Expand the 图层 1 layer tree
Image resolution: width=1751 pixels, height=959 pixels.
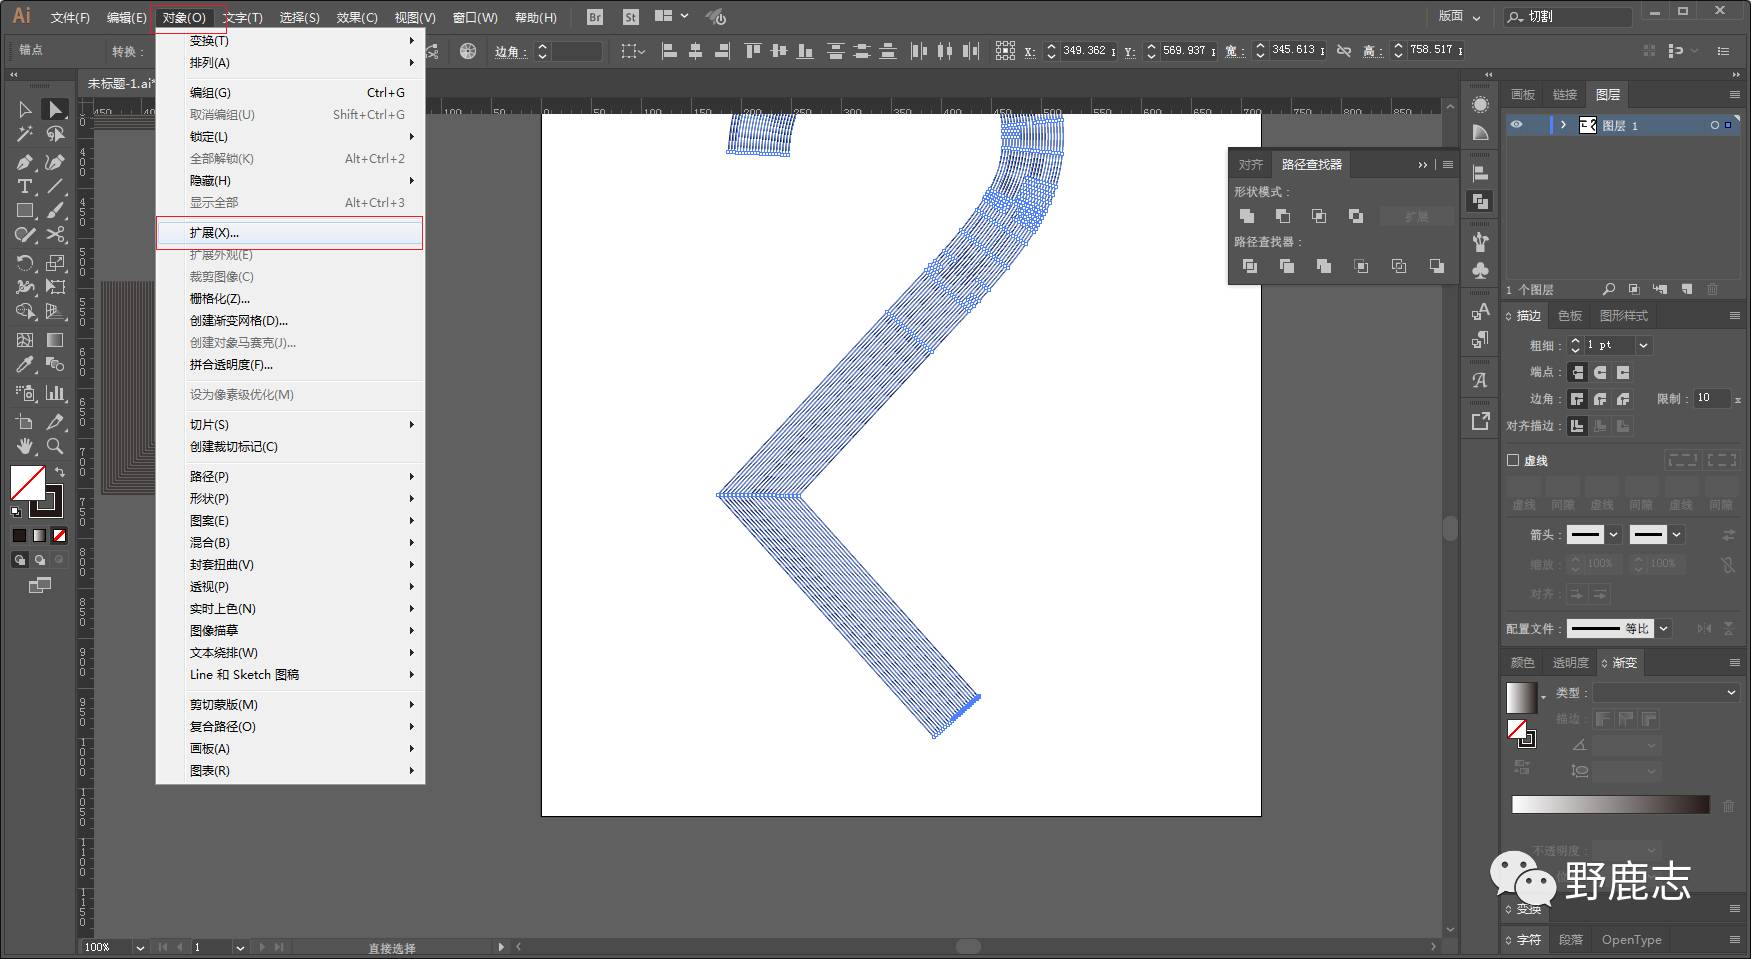click(1563, 125)
